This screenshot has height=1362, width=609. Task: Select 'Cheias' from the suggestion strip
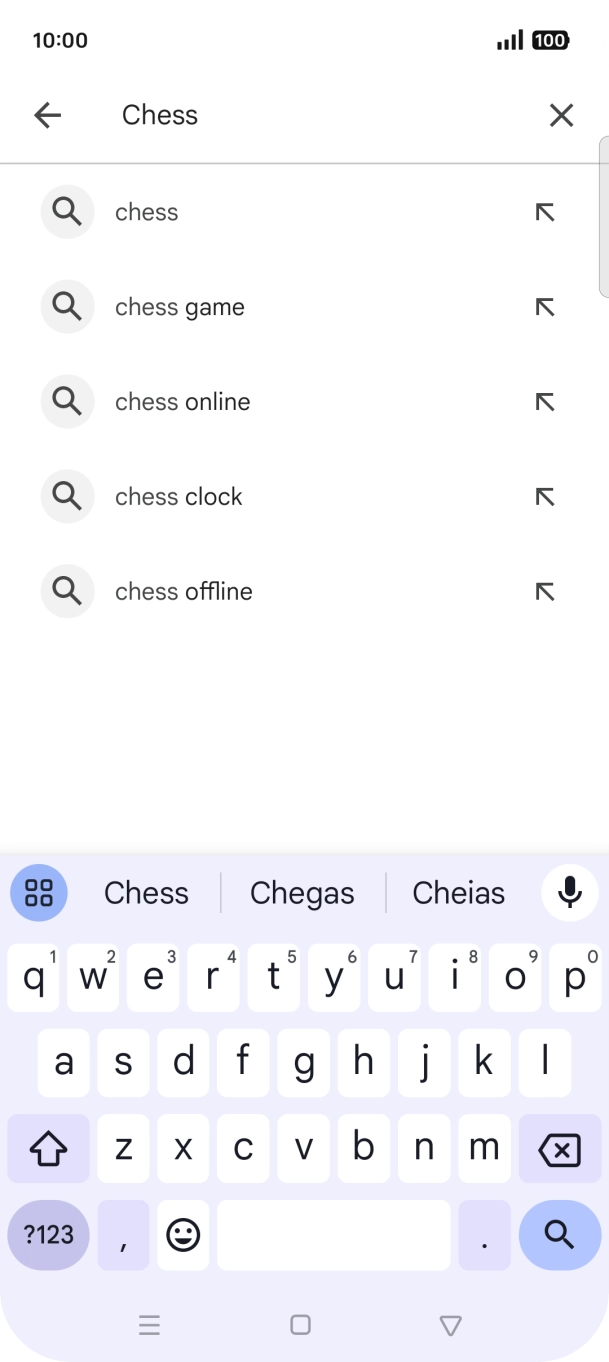(x=458, y=892)
